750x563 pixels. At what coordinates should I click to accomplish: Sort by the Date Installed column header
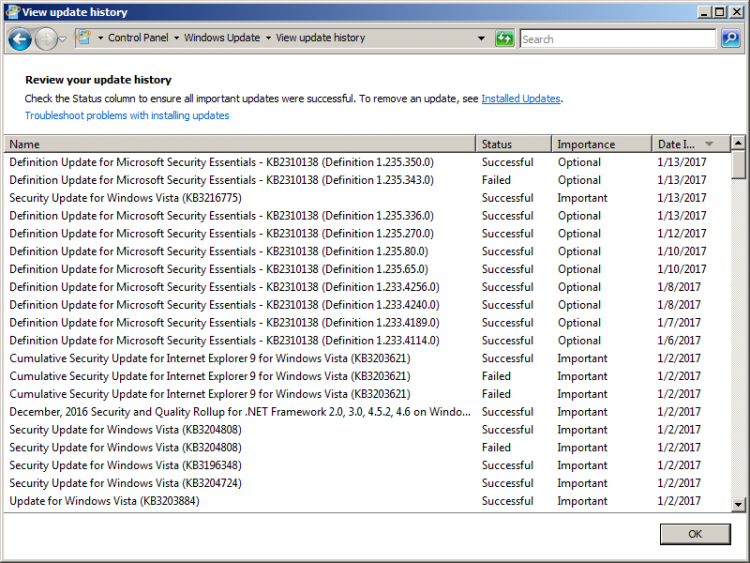pos(691,144)
